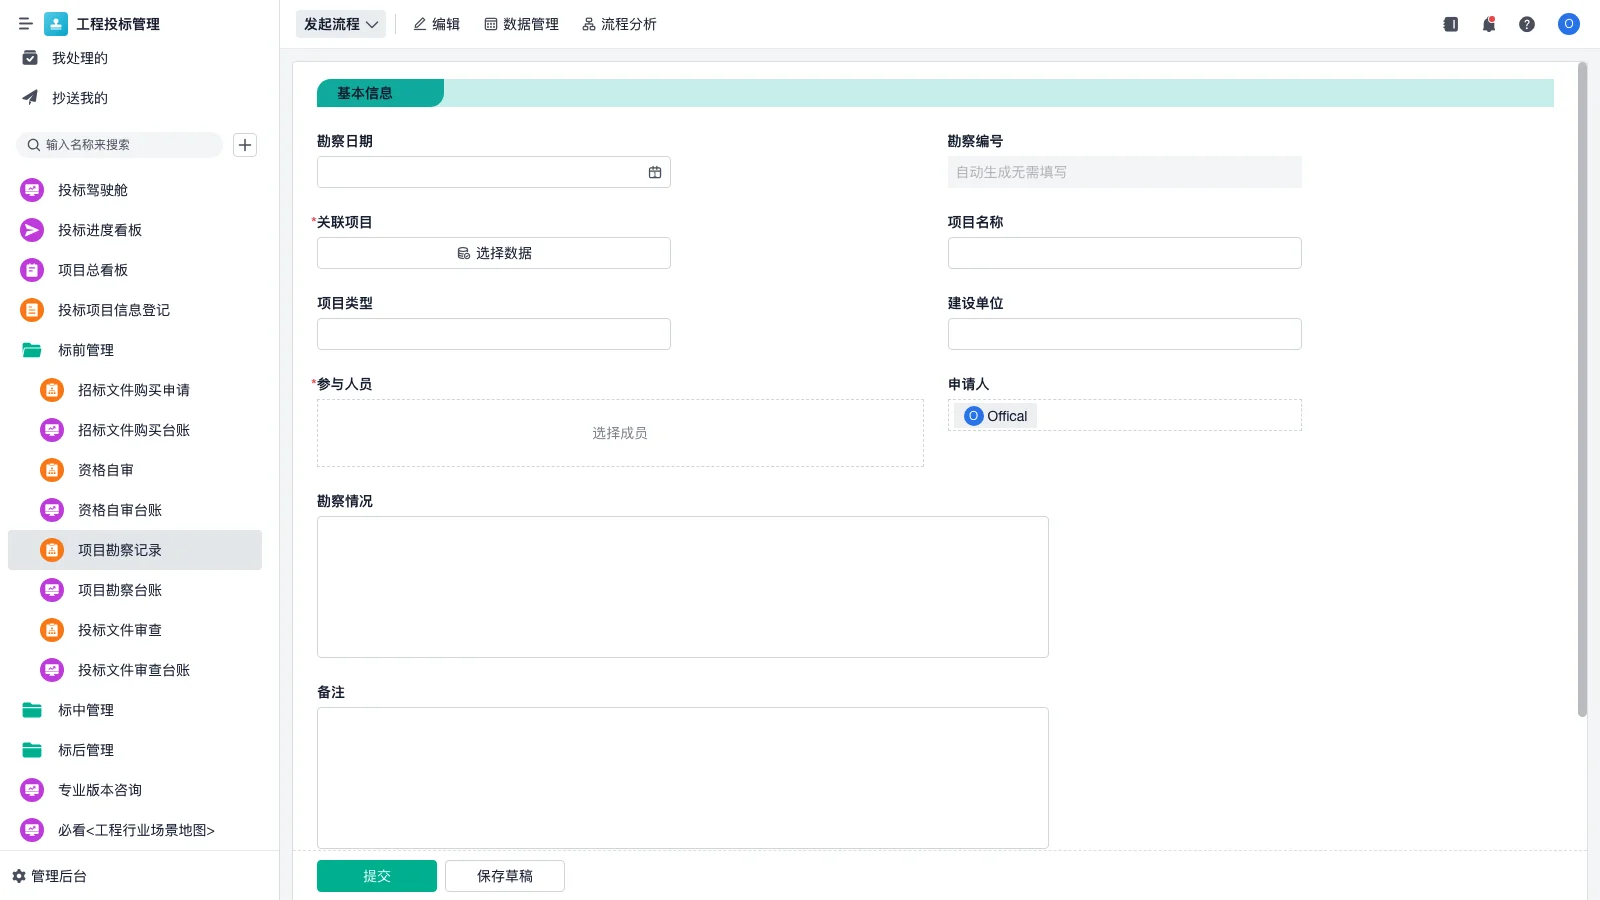Click the plus icon next to the search box
This screenshot has width=1600, height=900.
[244, 144]
